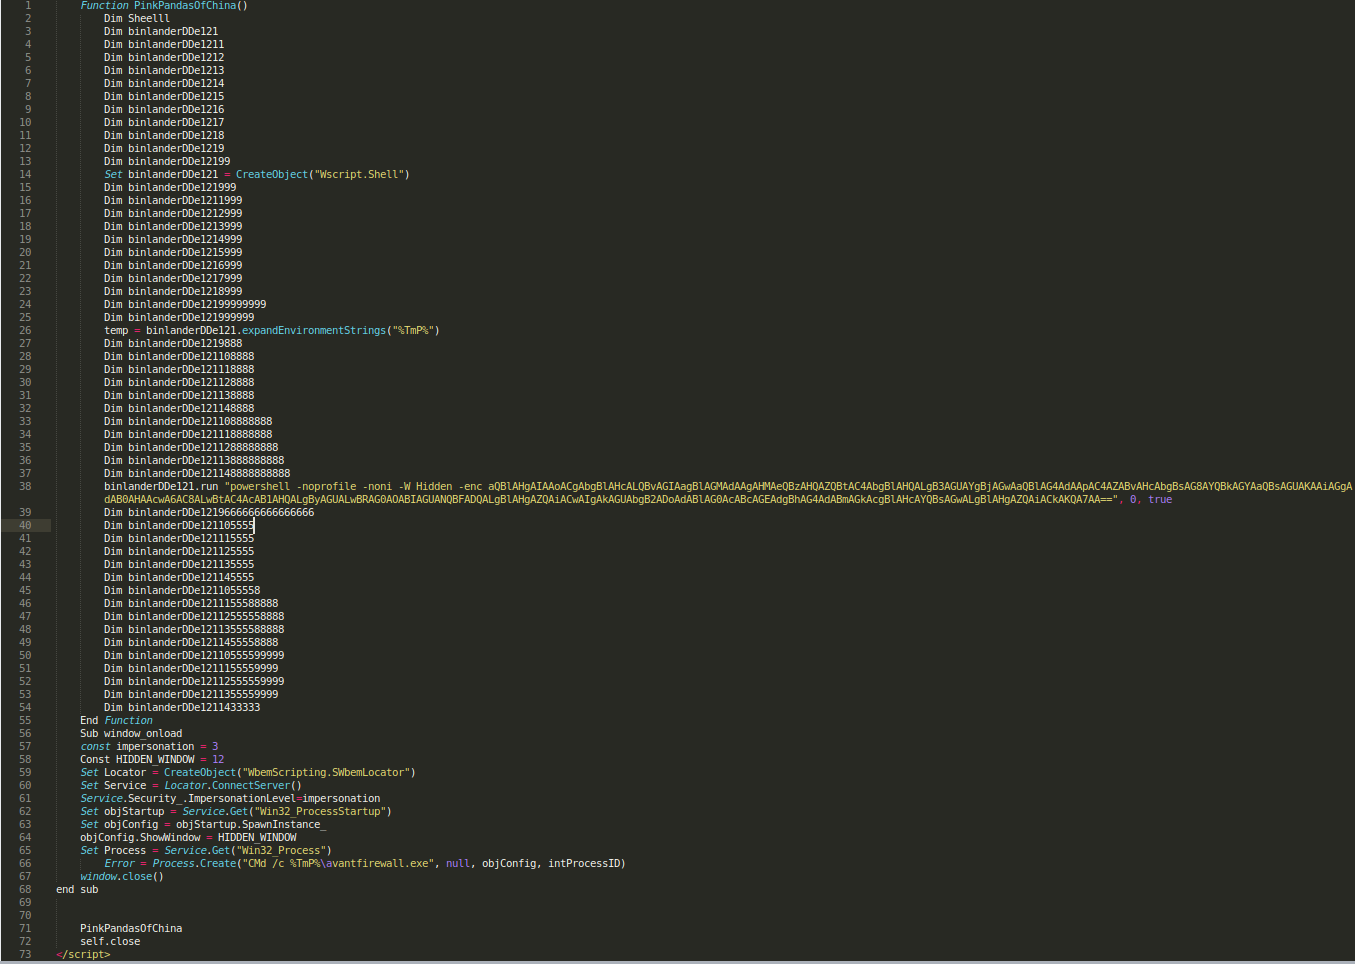
Task: Click Dim binlanderDDe1211055558 line
Action: 182,590
